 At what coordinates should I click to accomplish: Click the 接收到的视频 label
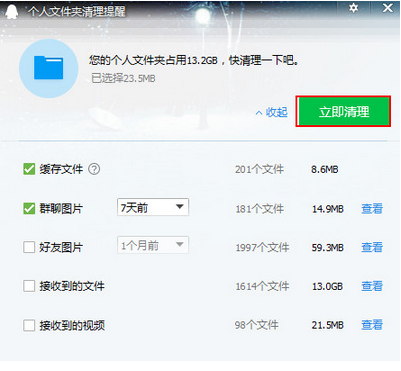click(72, 325)
